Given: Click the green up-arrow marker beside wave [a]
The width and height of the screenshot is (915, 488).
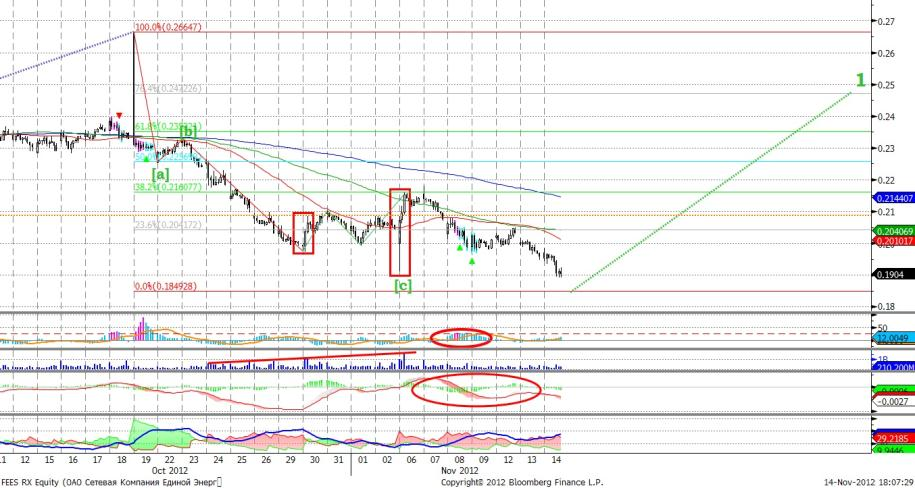Looking at the screenshot, I should 146,158.
